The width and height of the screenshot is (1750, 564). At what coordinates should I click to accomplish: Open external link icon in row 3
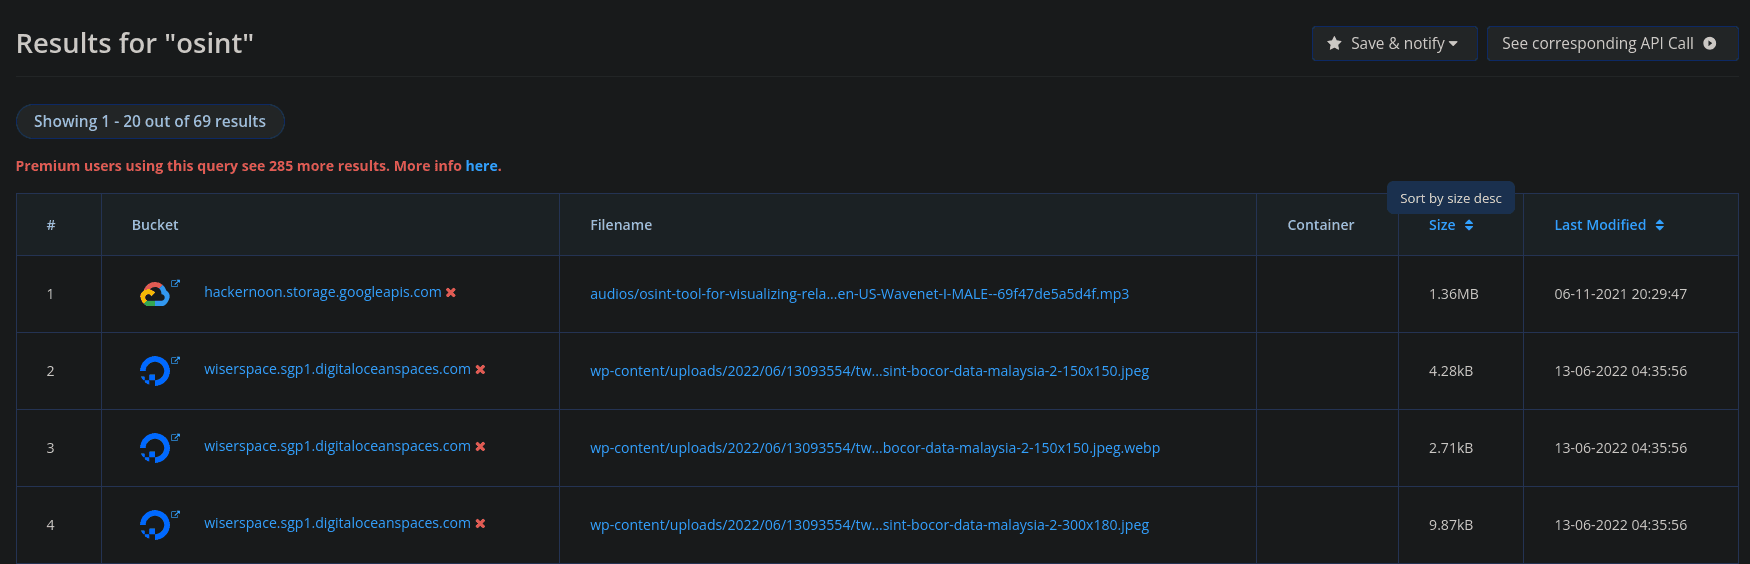(175, 438)
